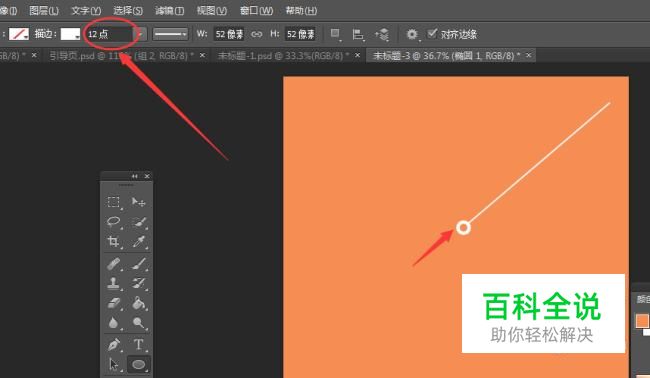This screenshot has height=378, width=650.
Task: Click the 12 点 stroke width field
Action: [x=110, y=34]
